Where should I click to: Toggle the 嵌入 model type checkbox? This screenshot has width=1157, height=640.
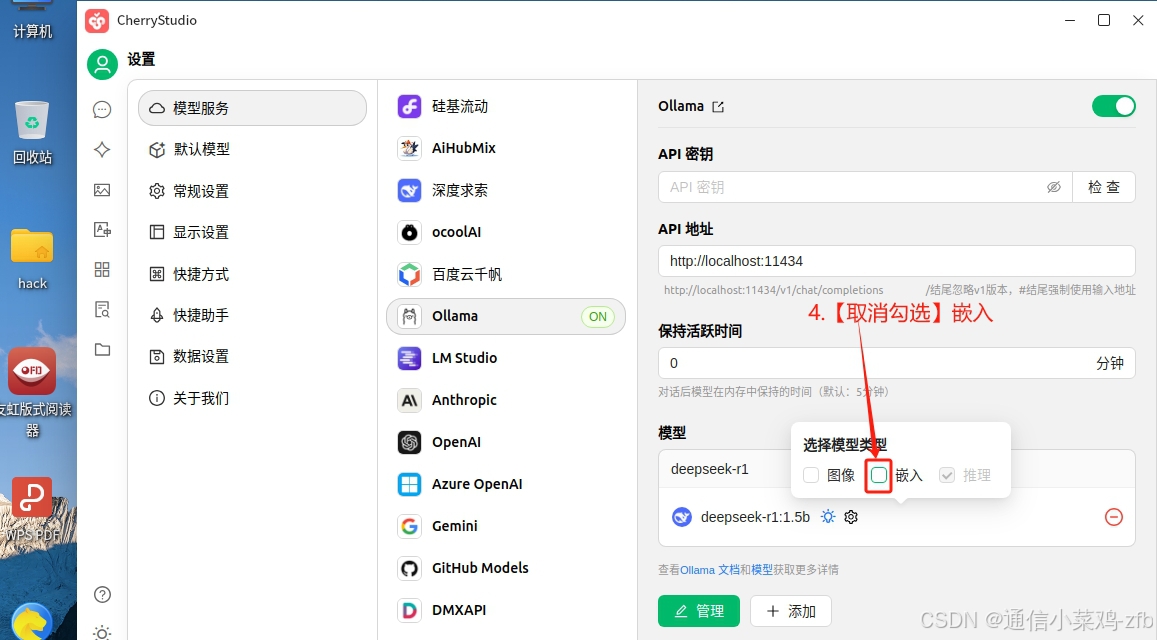pos(879,475)
